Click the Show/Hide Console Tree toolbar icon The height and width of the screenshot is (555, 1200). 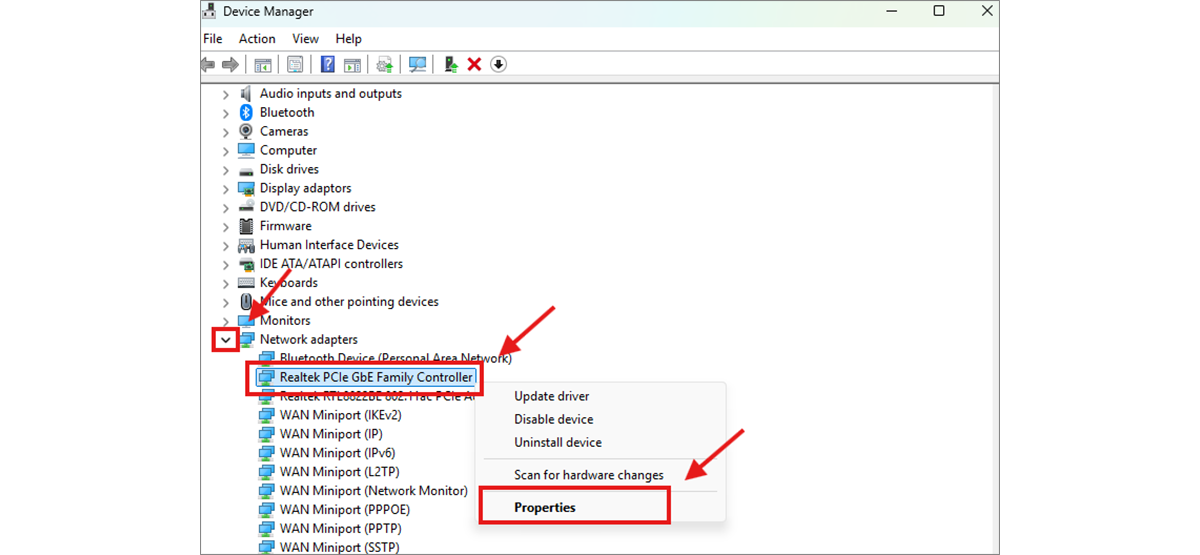263,65
